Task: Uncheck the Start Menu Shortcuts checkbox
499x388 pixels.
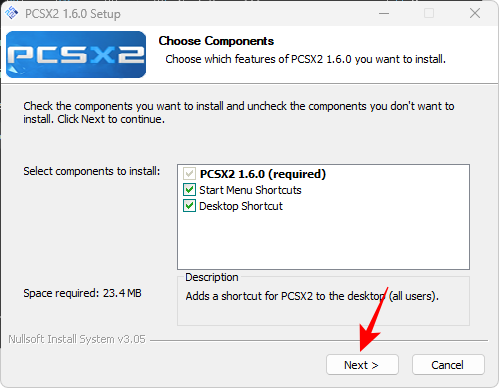Action: point(189,190)
